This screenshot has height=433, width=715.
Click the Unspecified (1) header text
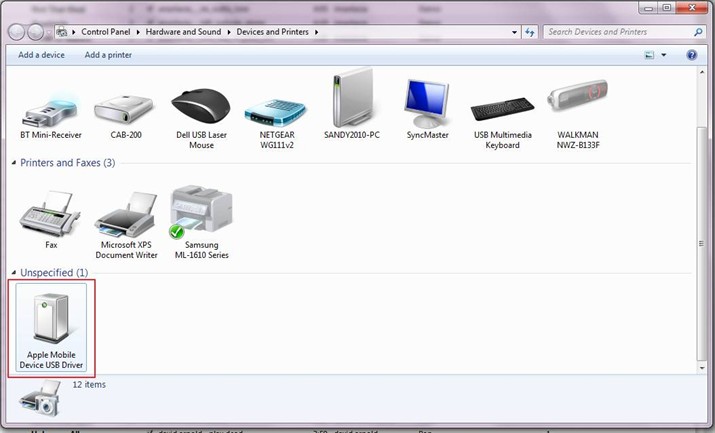pyautogui.click(x=54, y=273)
